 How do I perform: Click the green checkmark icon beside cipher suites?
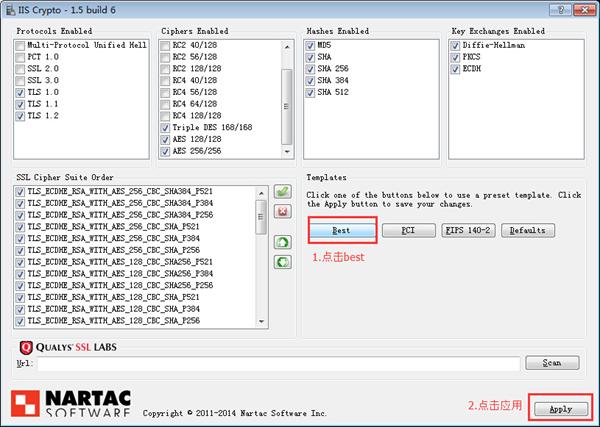pyautogui.click(x=282, y=192)
